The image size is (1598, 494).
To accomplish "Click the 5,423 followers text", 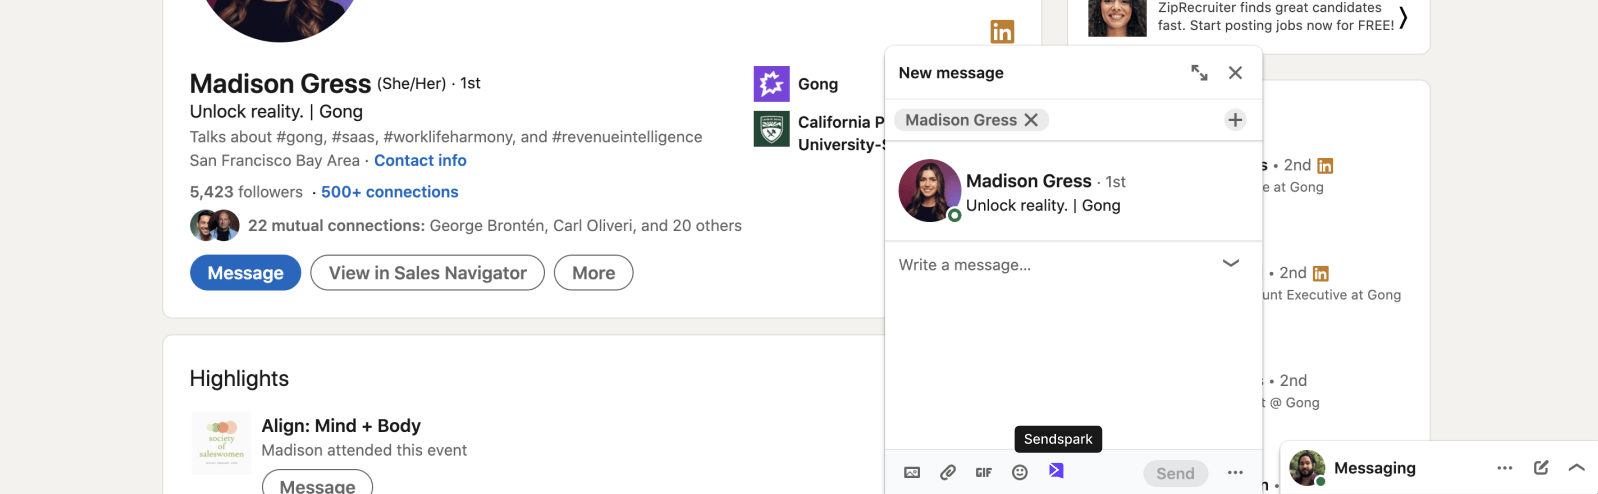I will (246, 192).
